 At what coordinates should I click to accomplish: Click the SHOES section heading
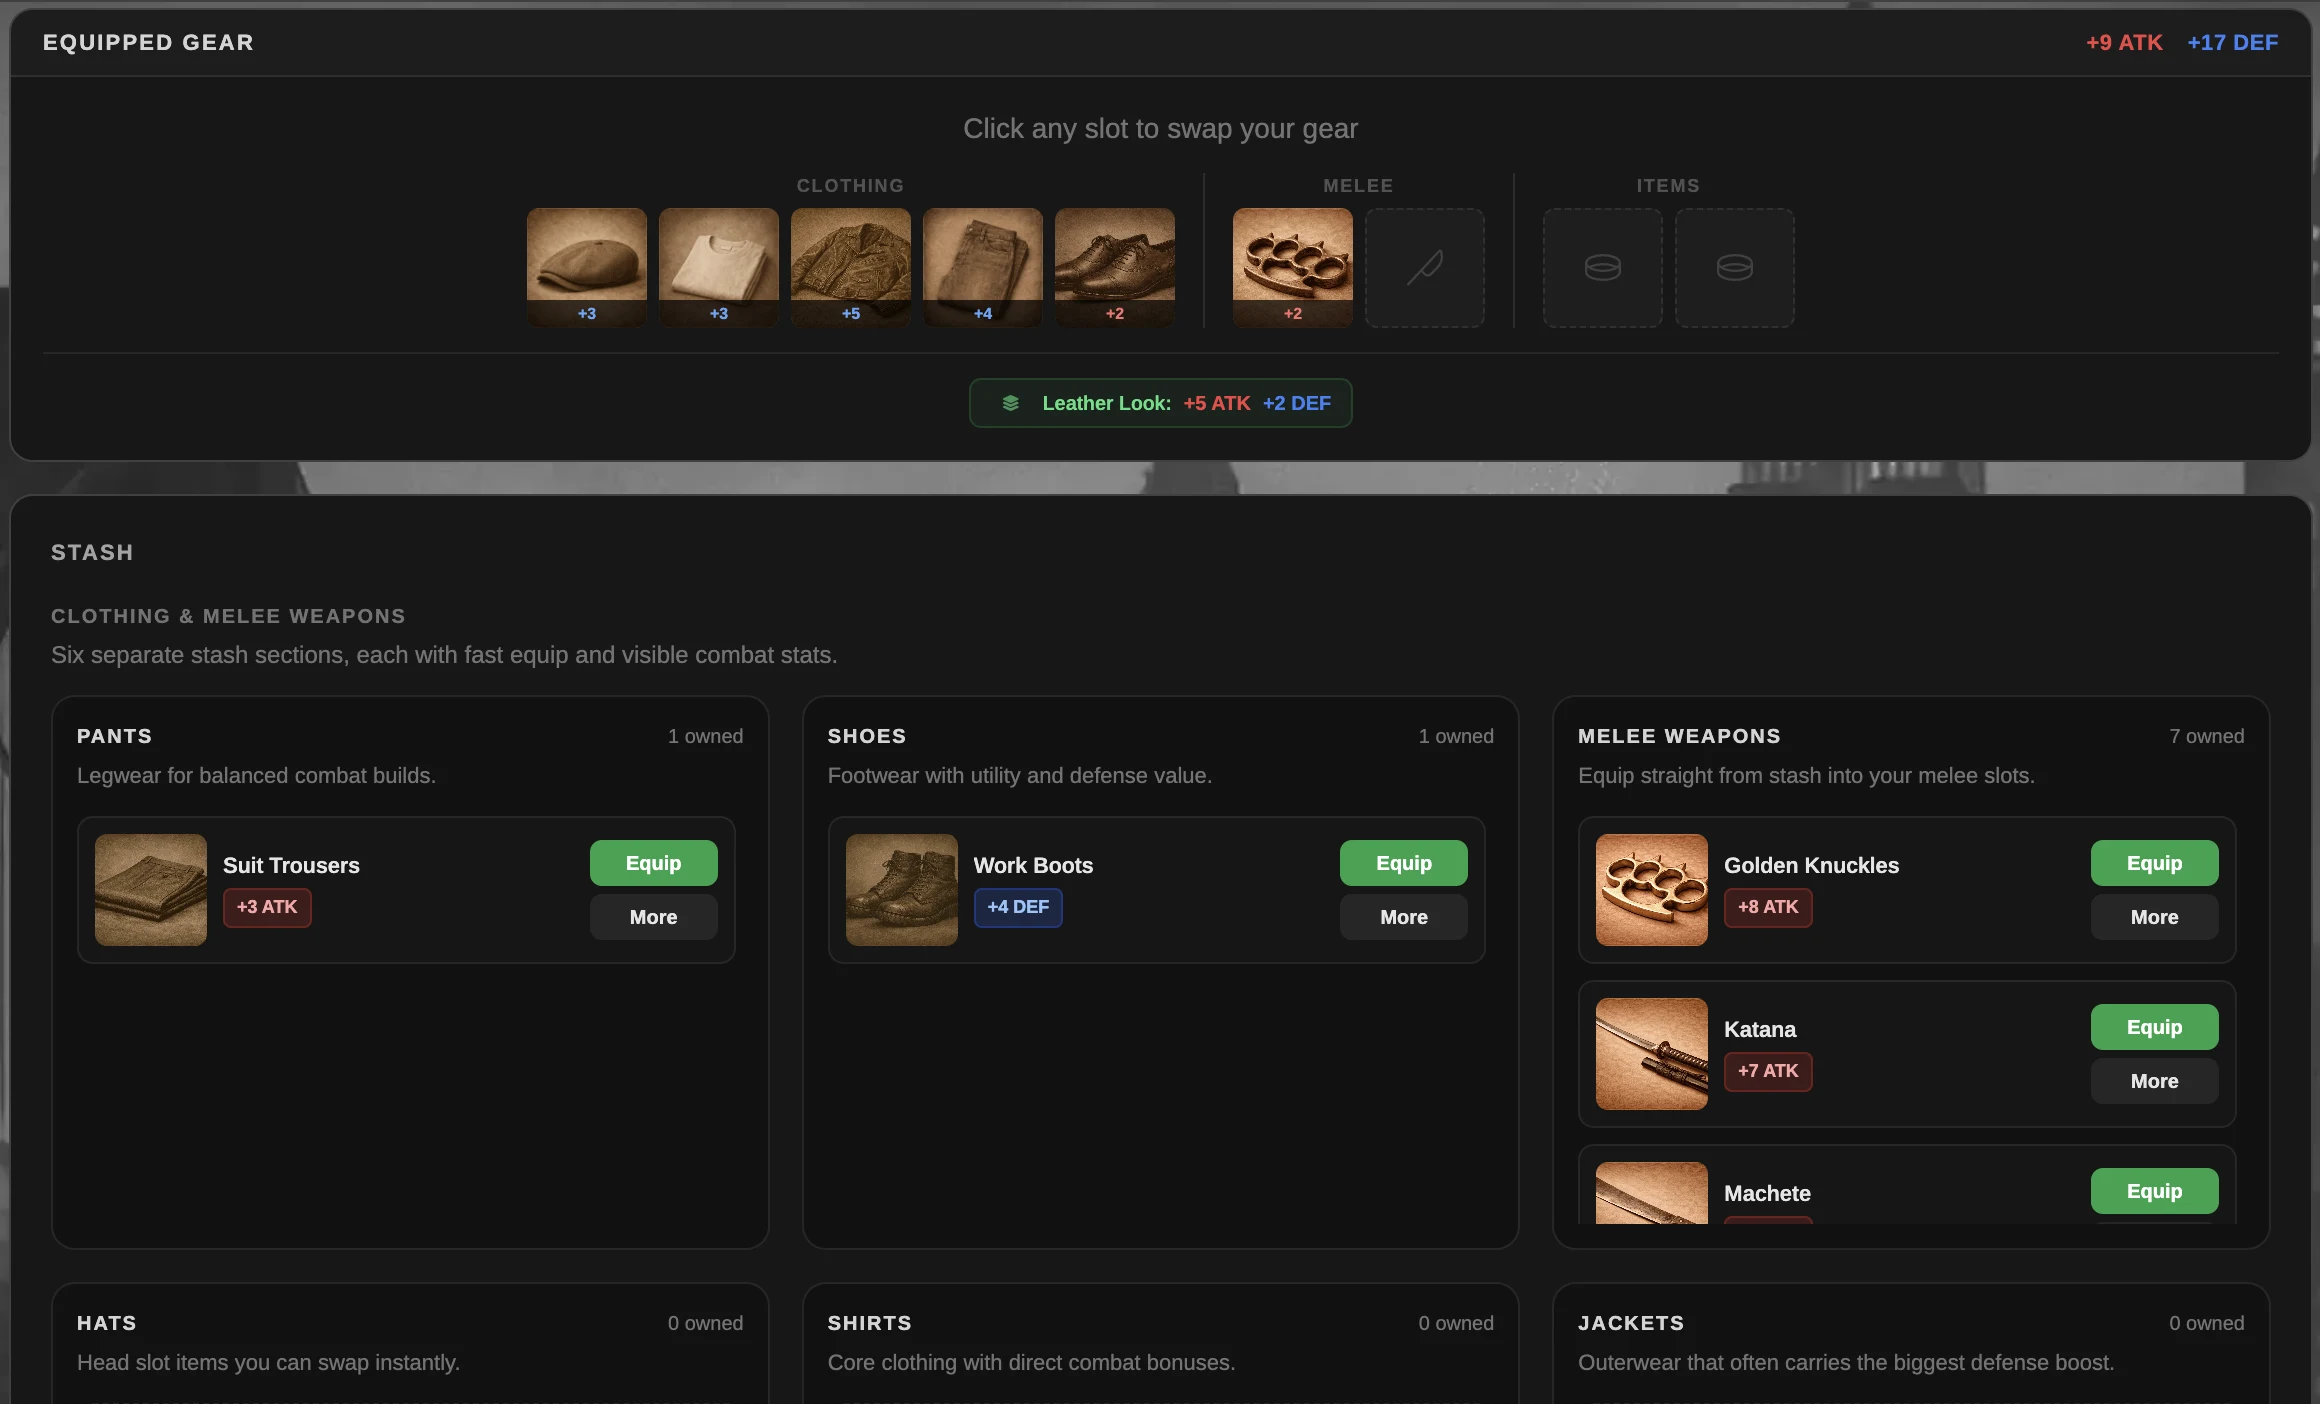[866, 736]
